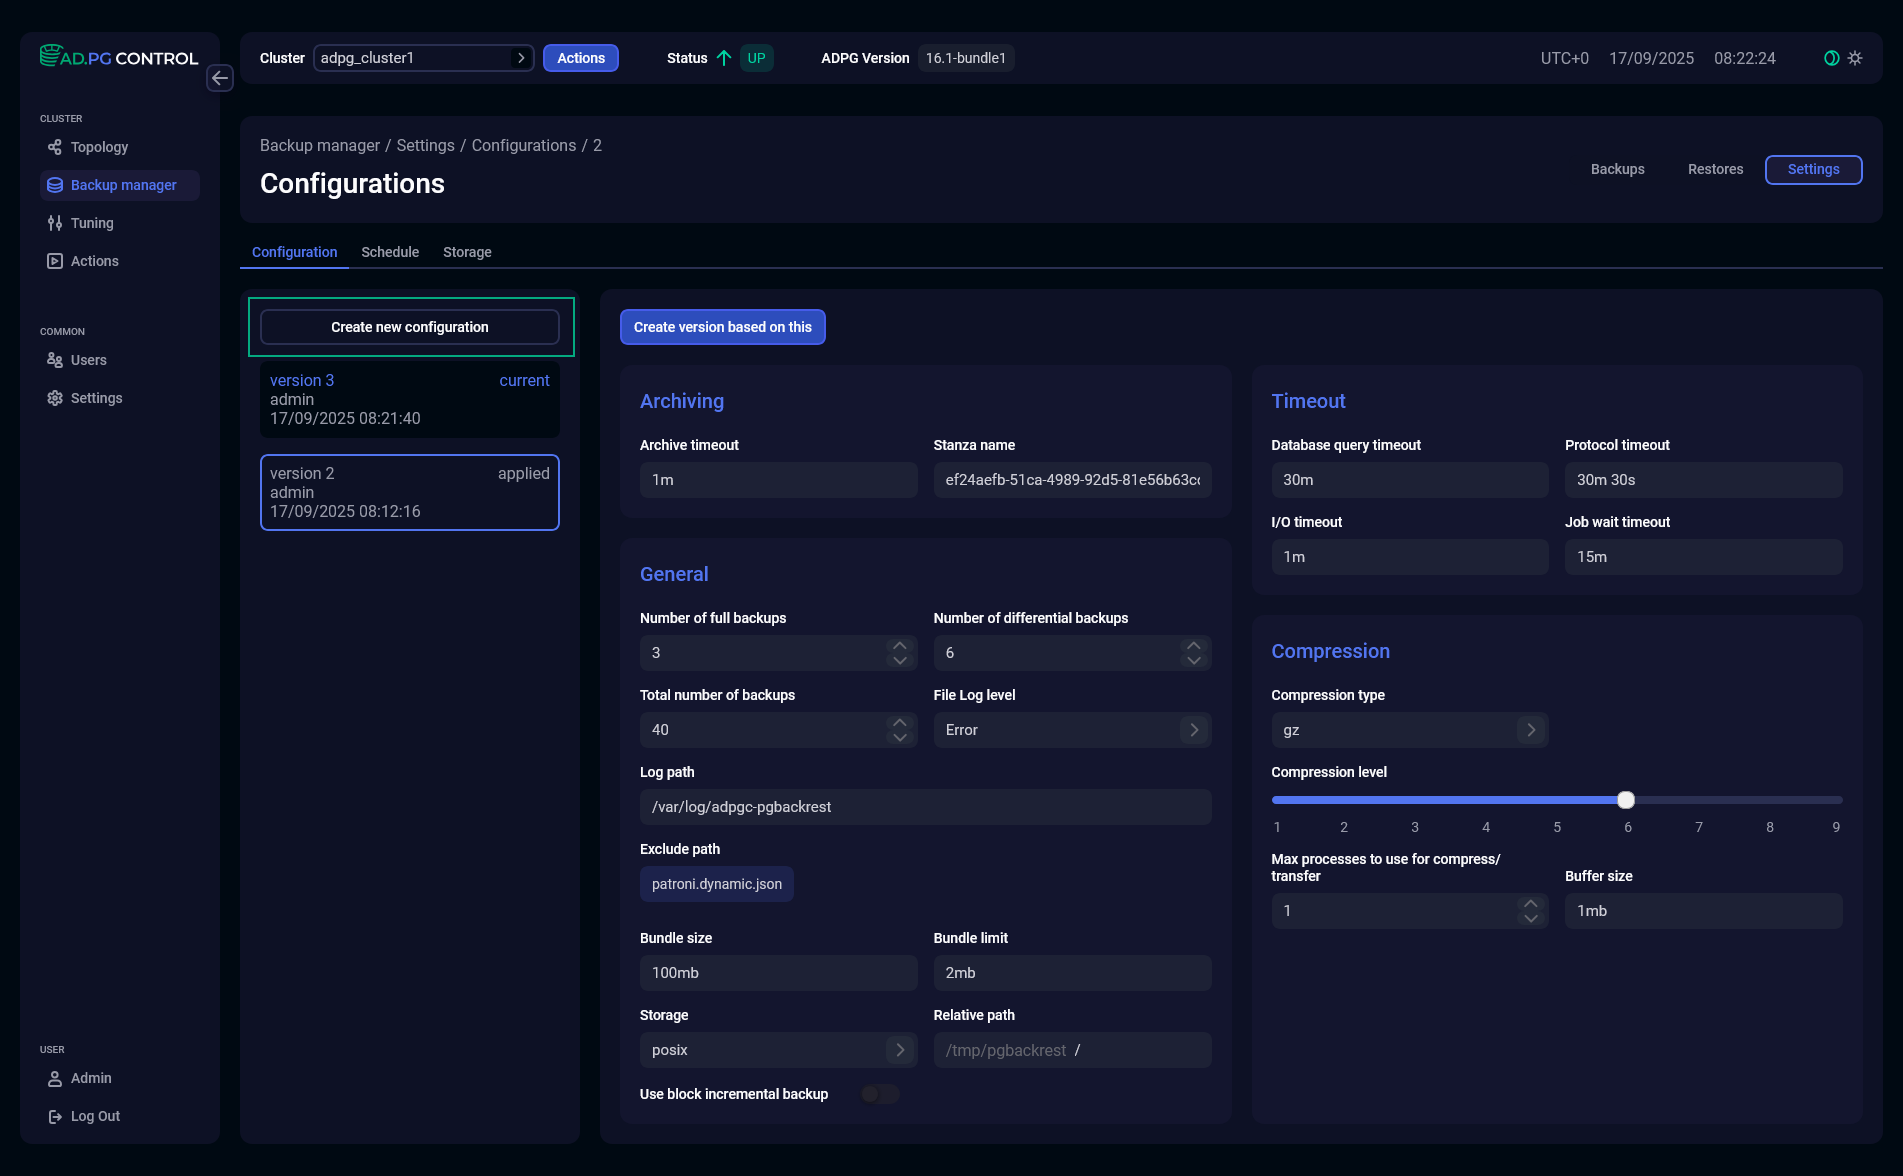Expand the File Log level selector
The image size is (1903, 1176).
point(1193,730)
